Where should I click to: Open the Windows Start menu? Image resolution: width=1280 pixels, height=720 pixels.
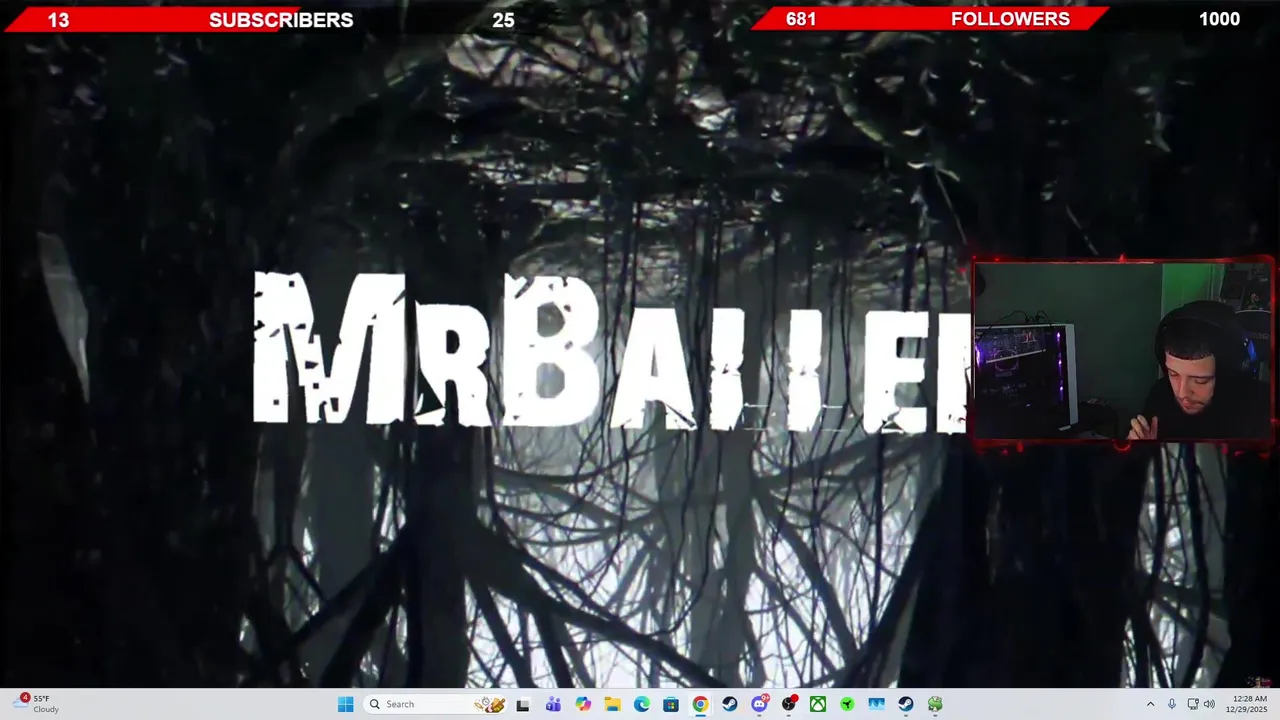click(345, 704)
